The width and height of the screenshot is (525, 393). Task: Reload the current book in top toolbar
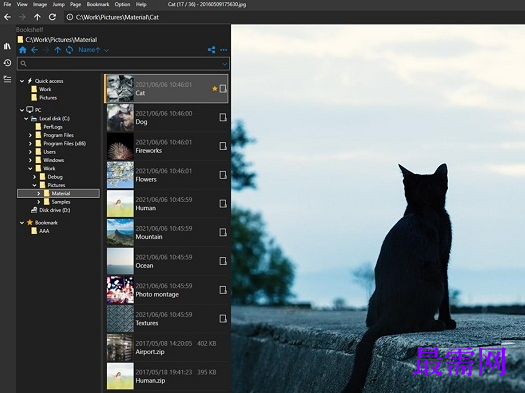[x=52, y=17]
